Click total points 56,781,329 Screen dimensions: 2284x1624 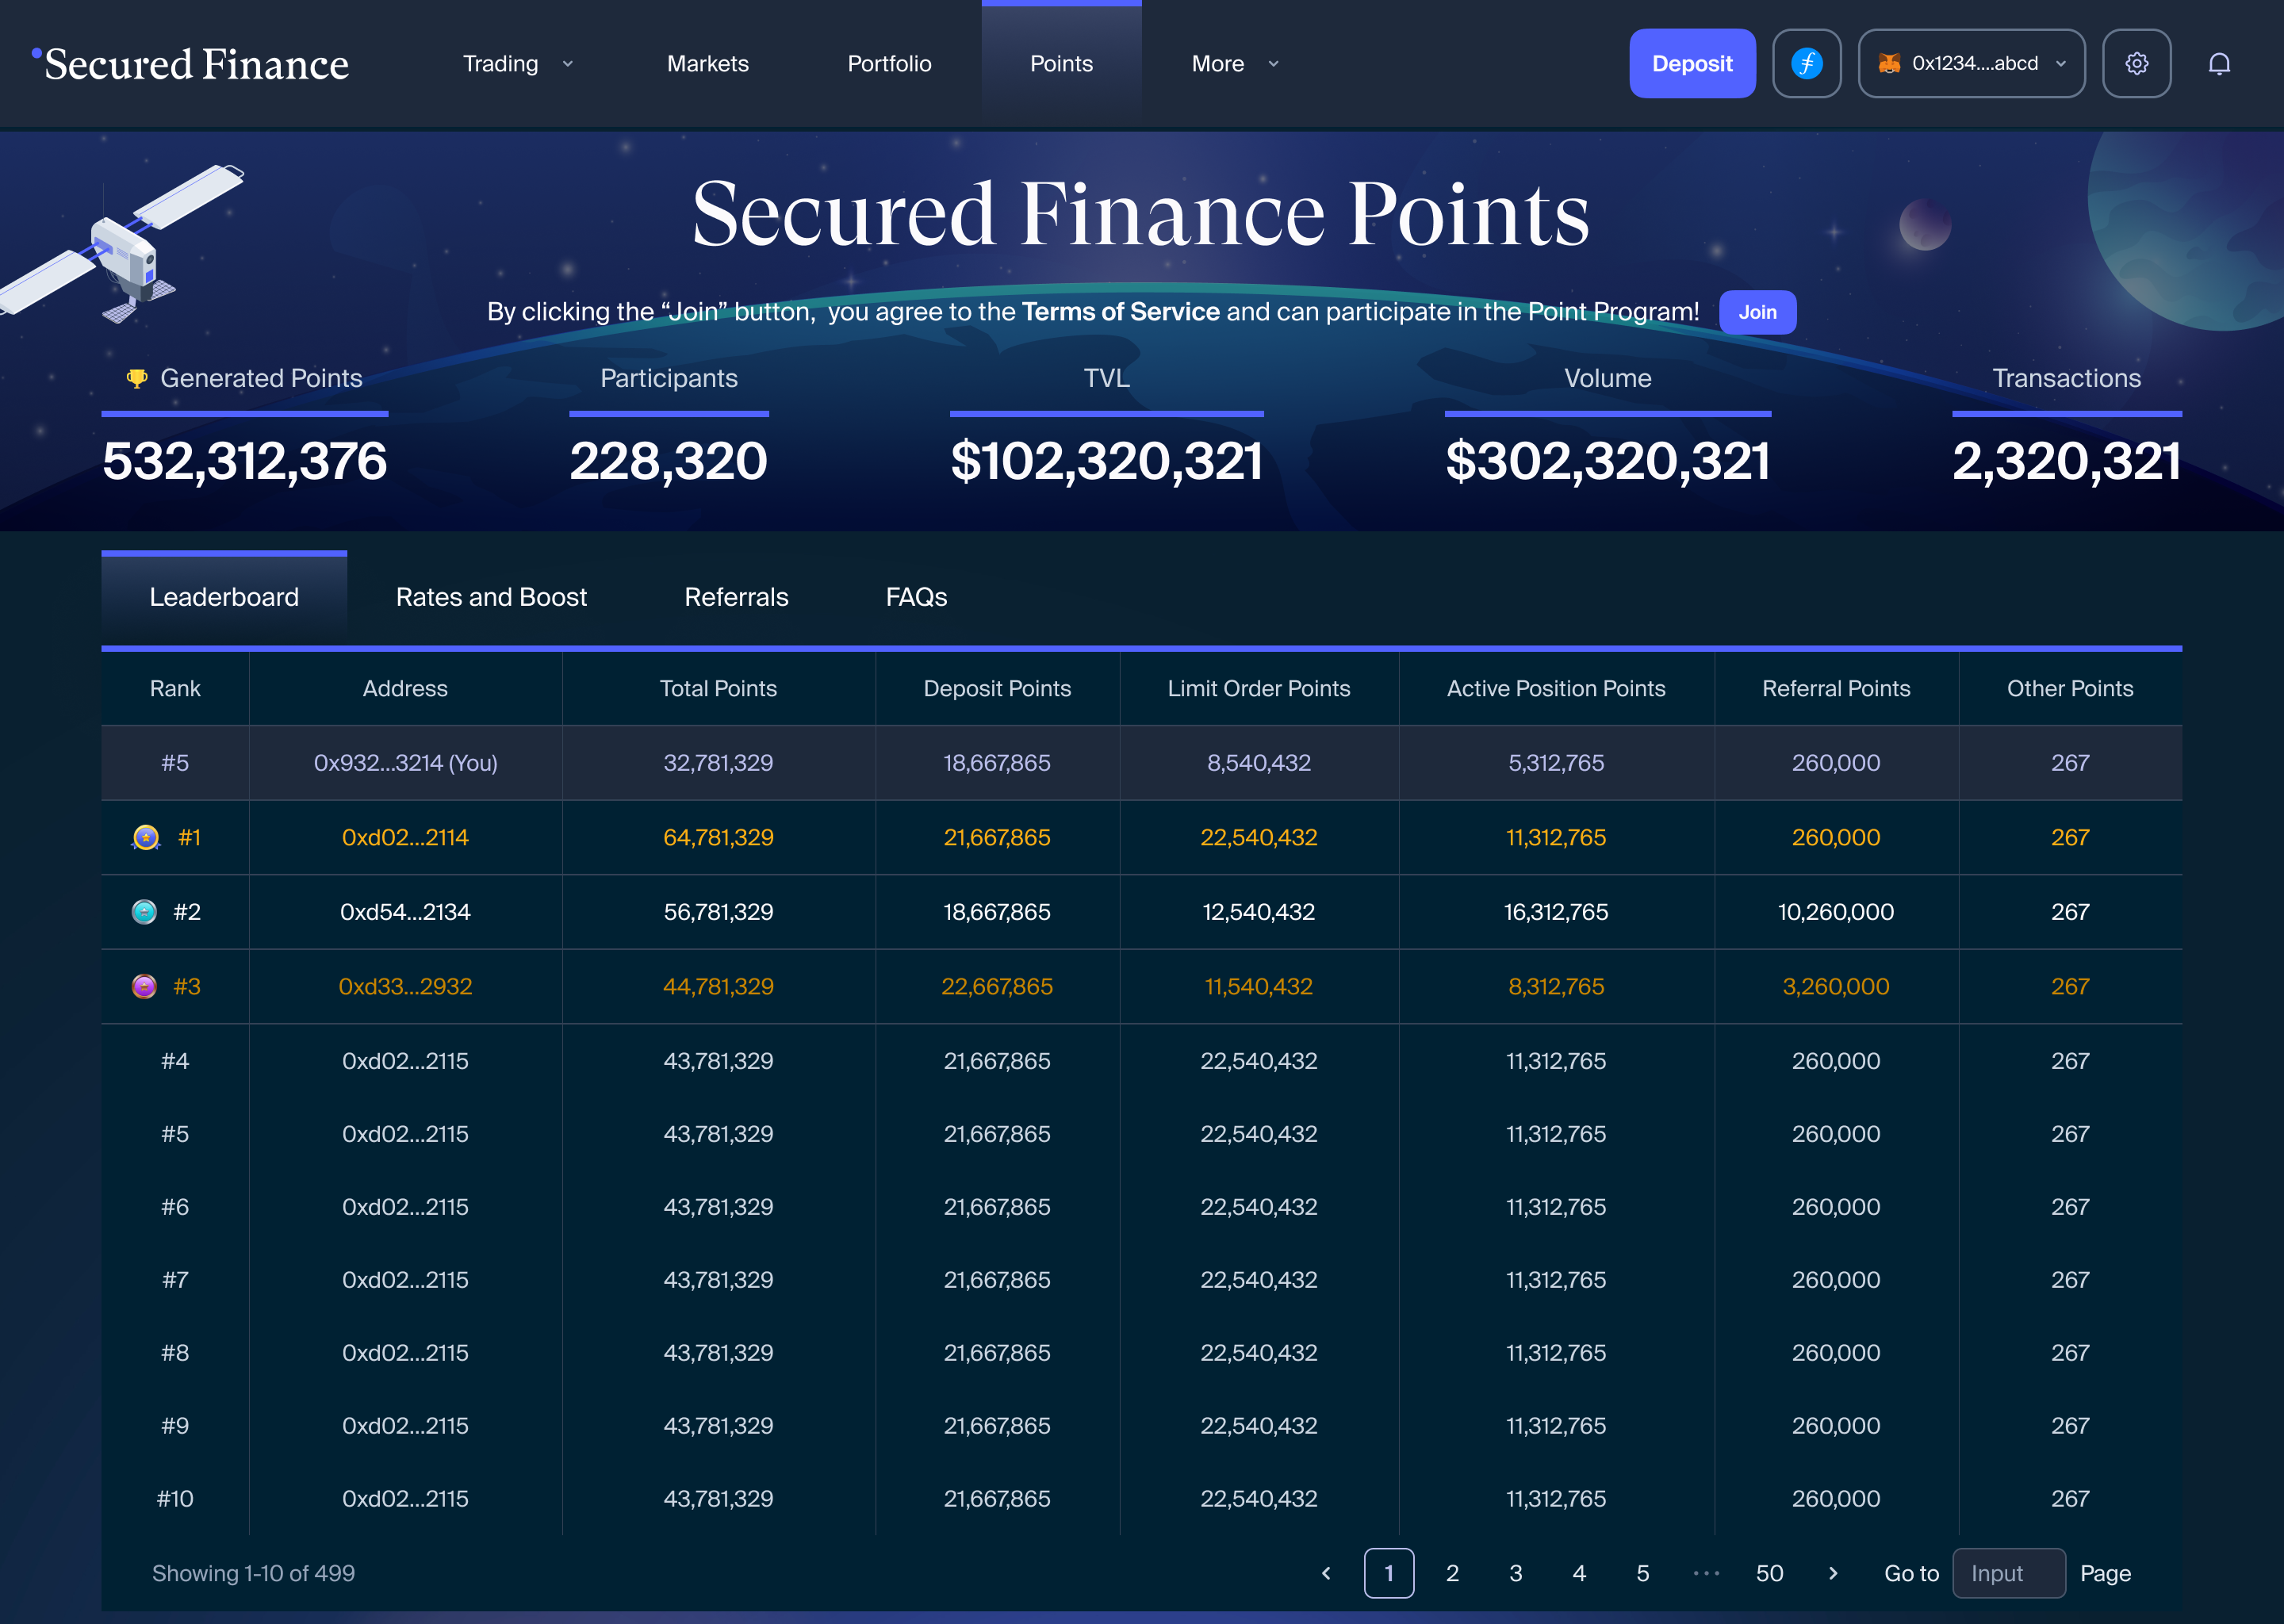coord(718,912)
